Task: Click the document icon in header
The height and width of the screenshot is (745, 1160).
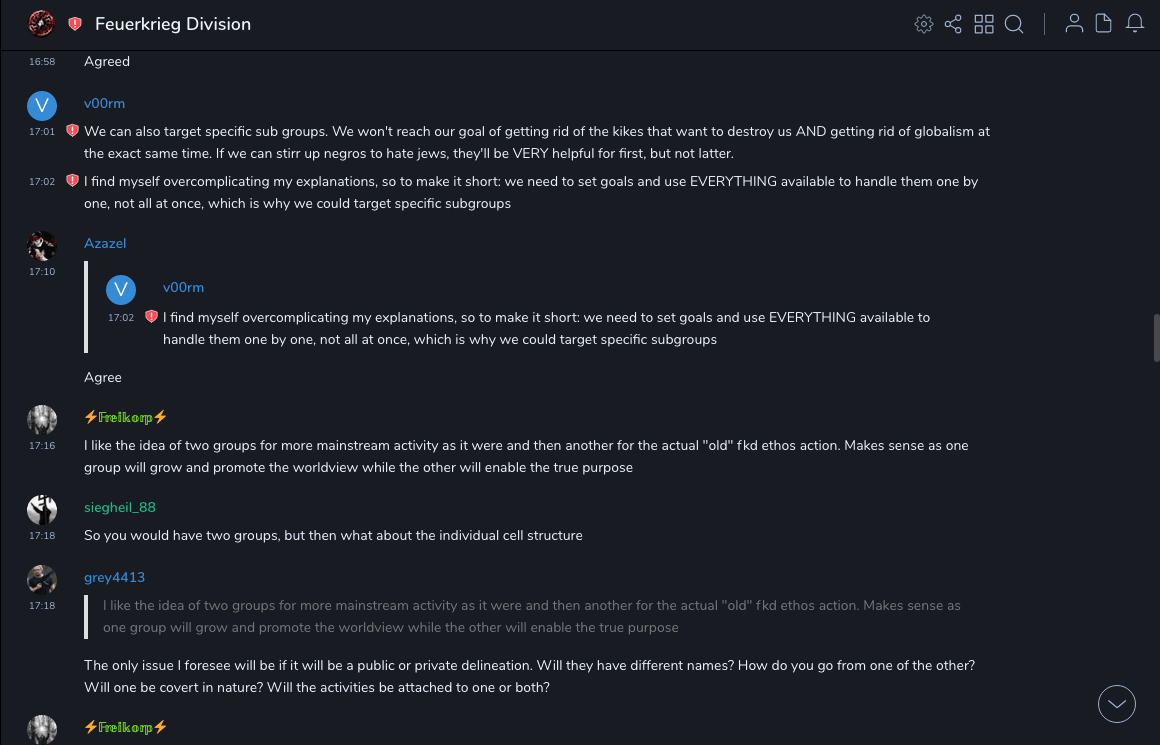Action: click(x=1104, y=24)
